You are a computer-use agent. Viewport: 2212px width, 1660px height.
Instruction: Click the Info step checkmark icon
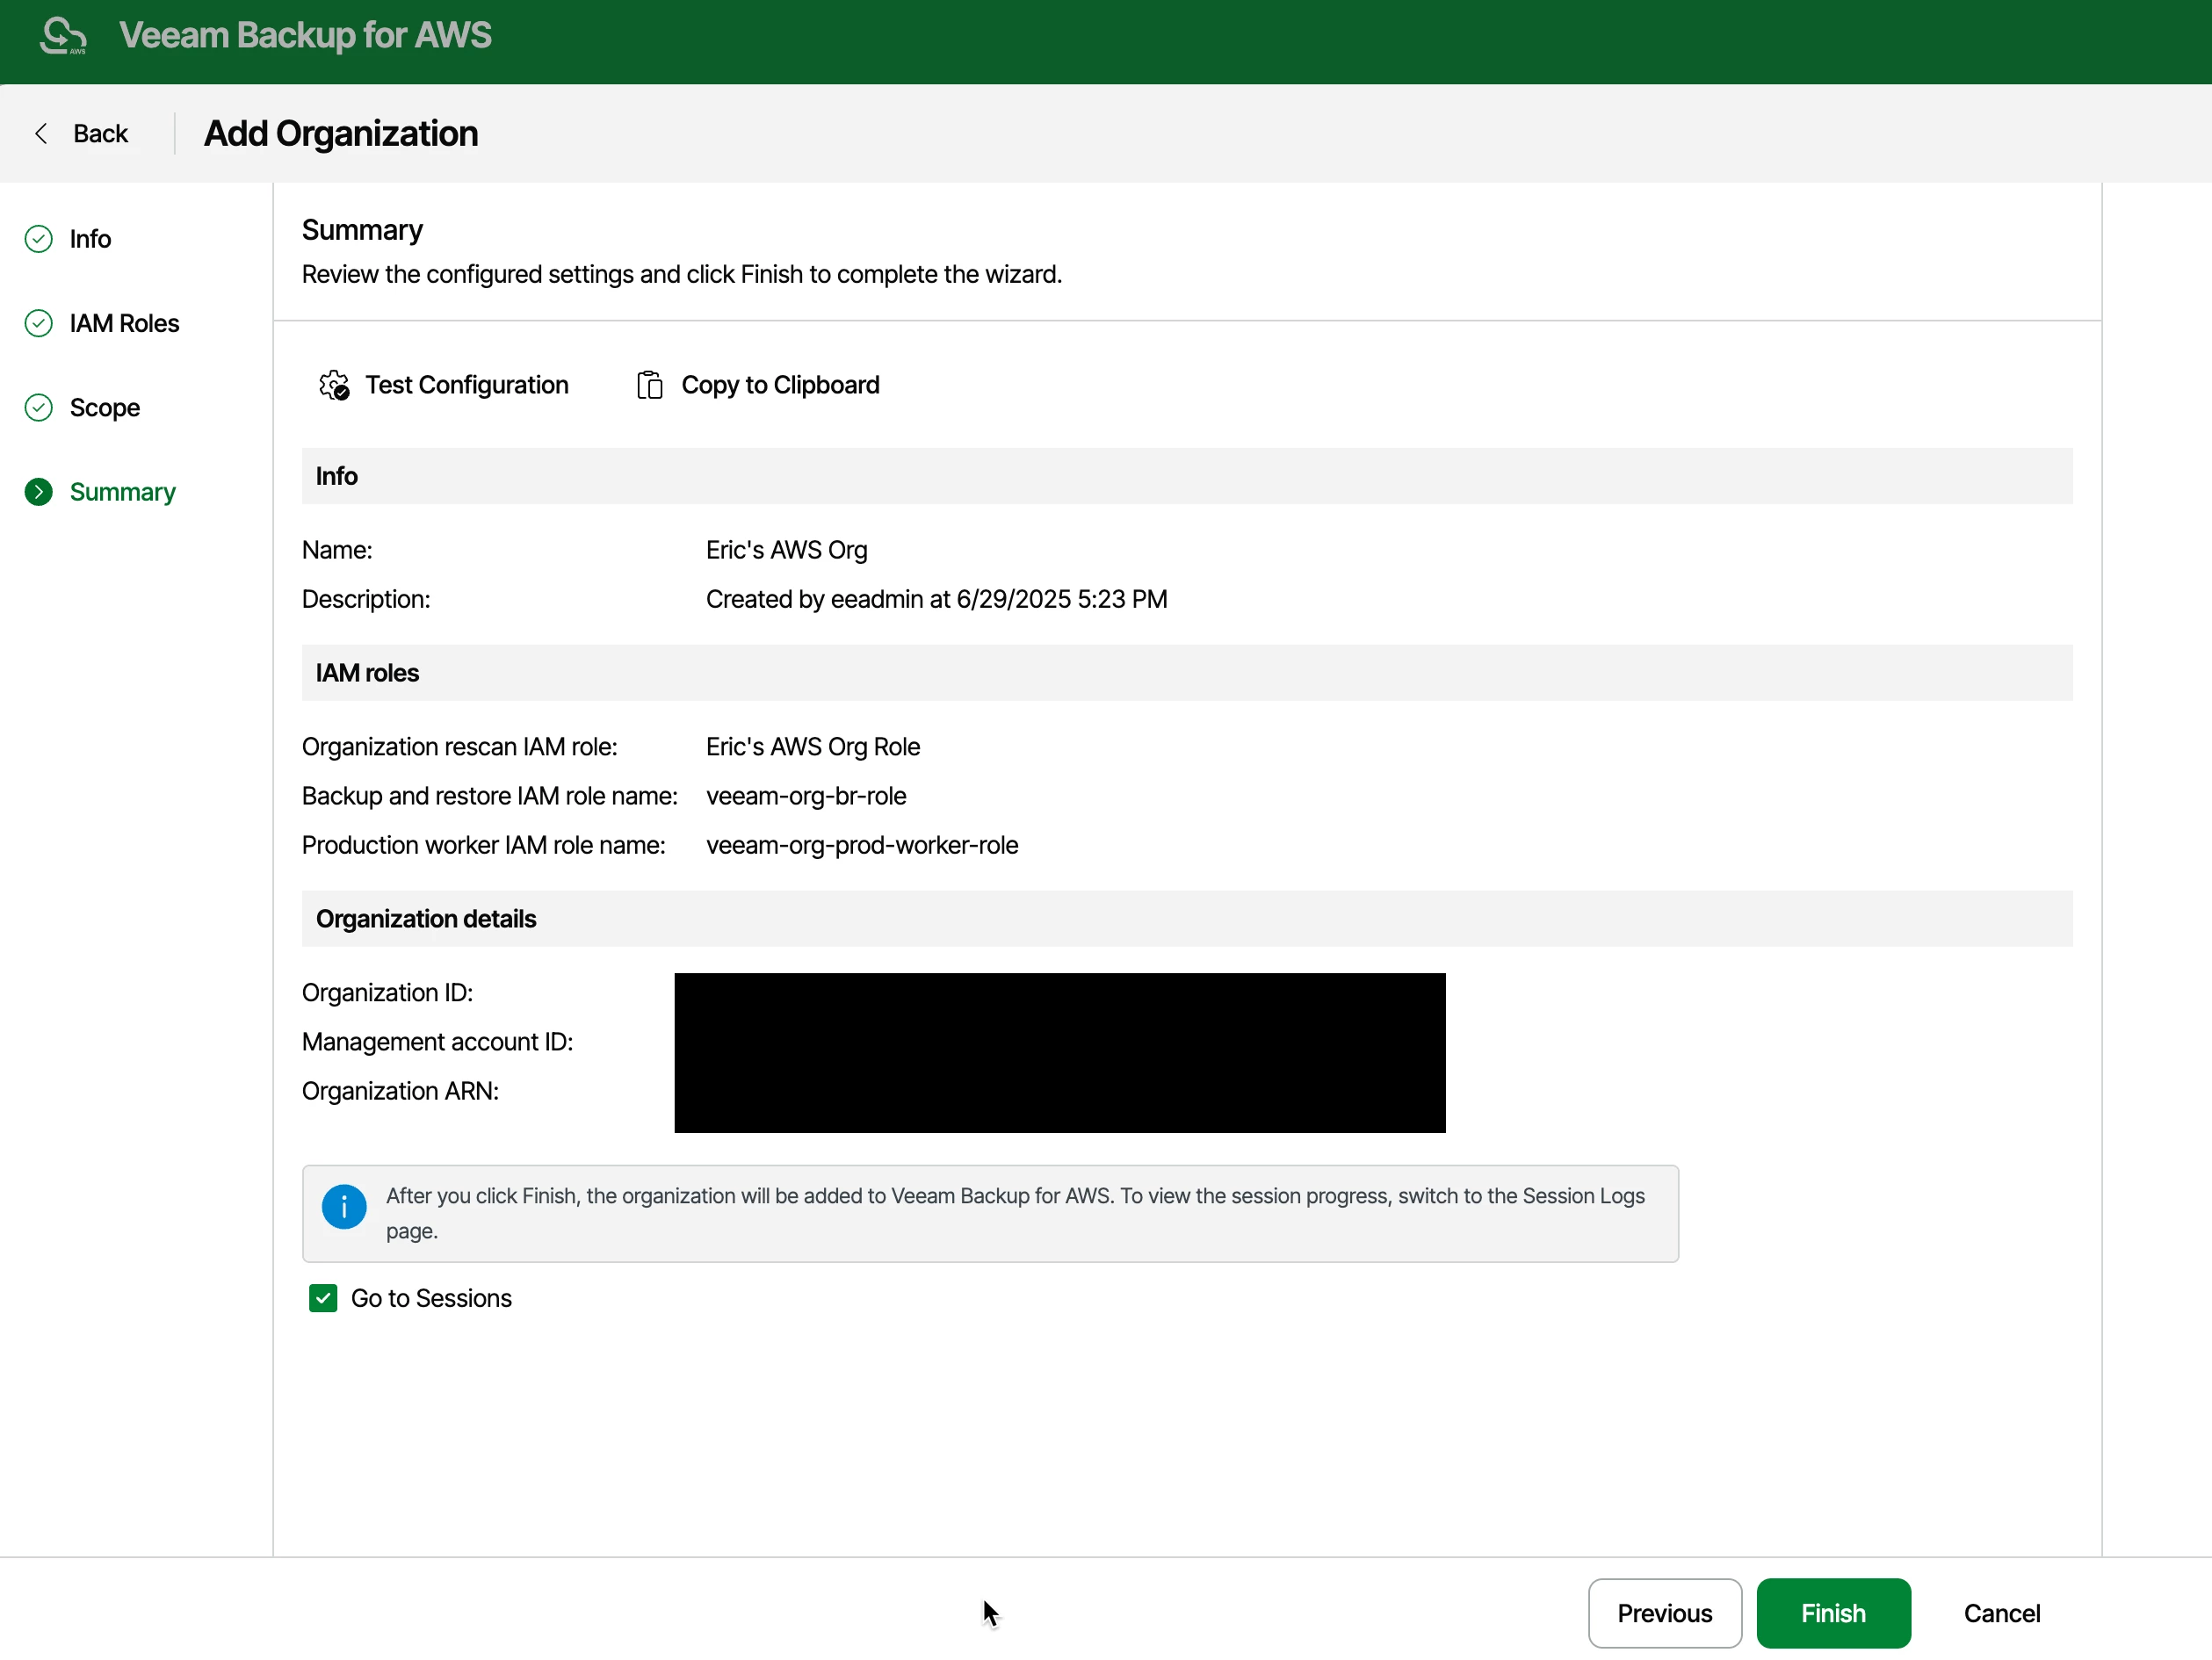(38, 239)
